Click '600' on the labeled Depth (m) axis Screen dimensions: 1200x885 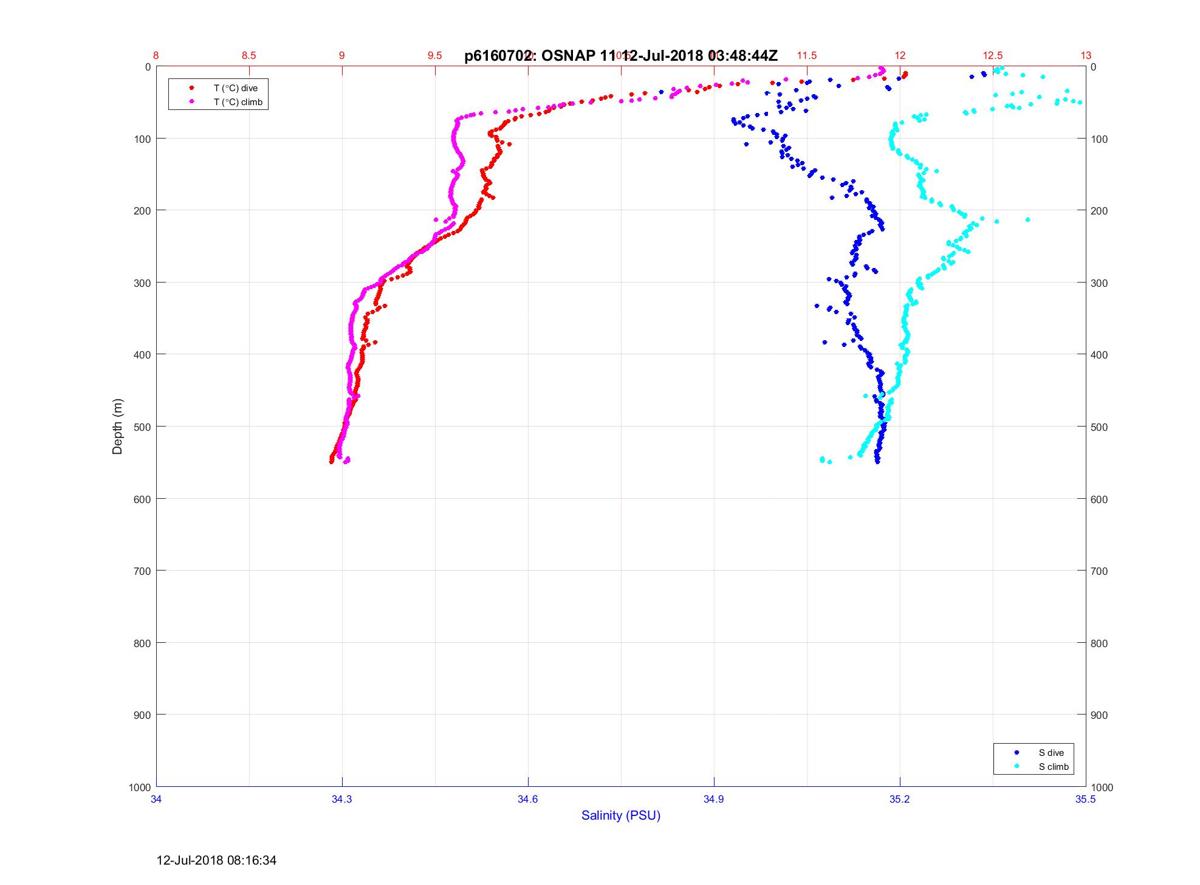(x=142, y=499)
